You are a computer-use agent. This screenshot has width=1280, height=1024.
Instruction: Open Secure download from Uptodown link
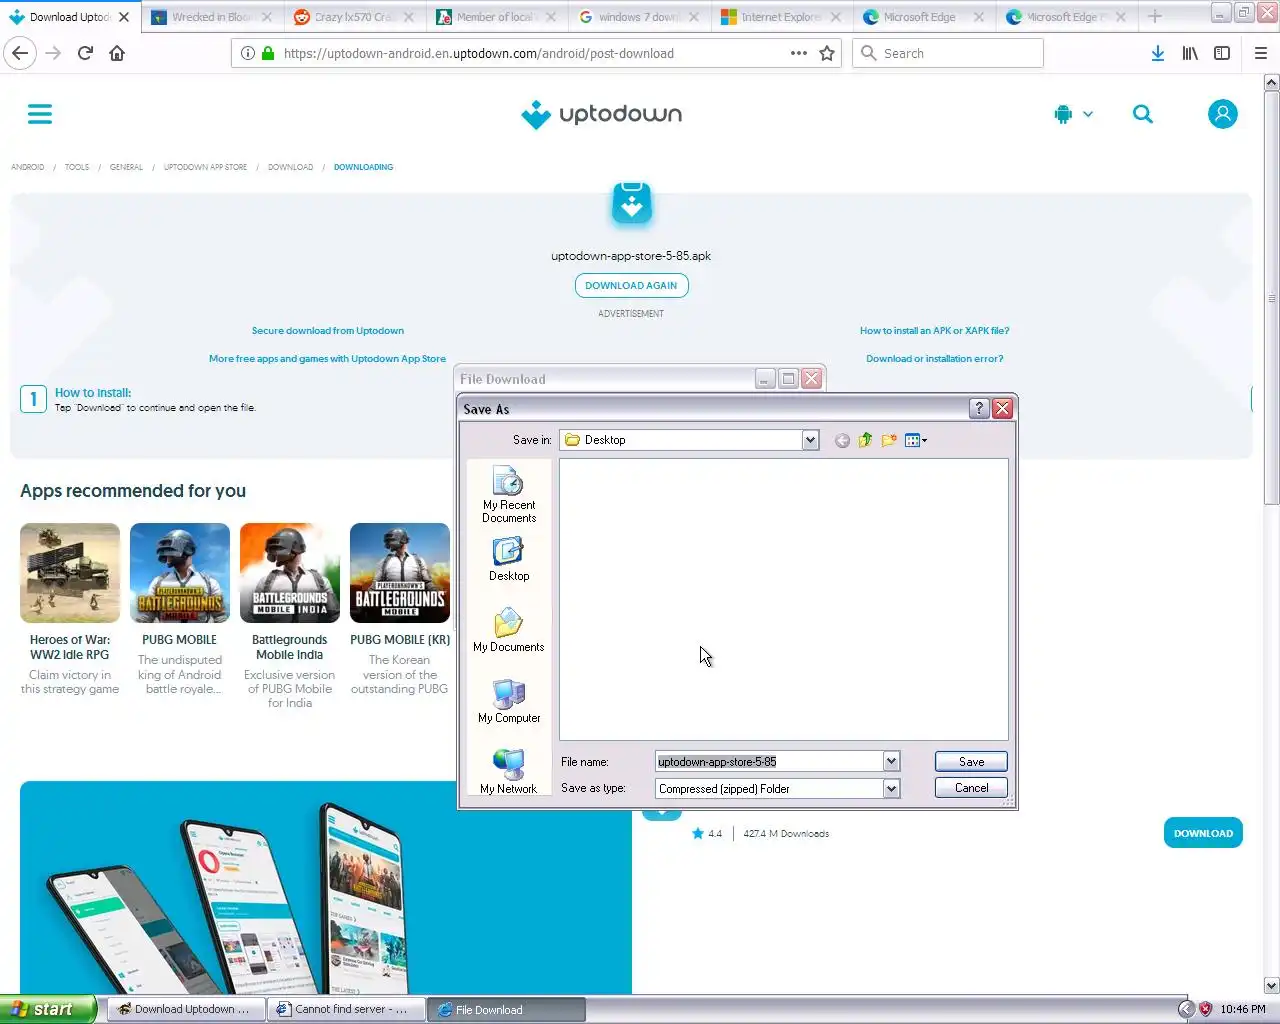(328, 331)
